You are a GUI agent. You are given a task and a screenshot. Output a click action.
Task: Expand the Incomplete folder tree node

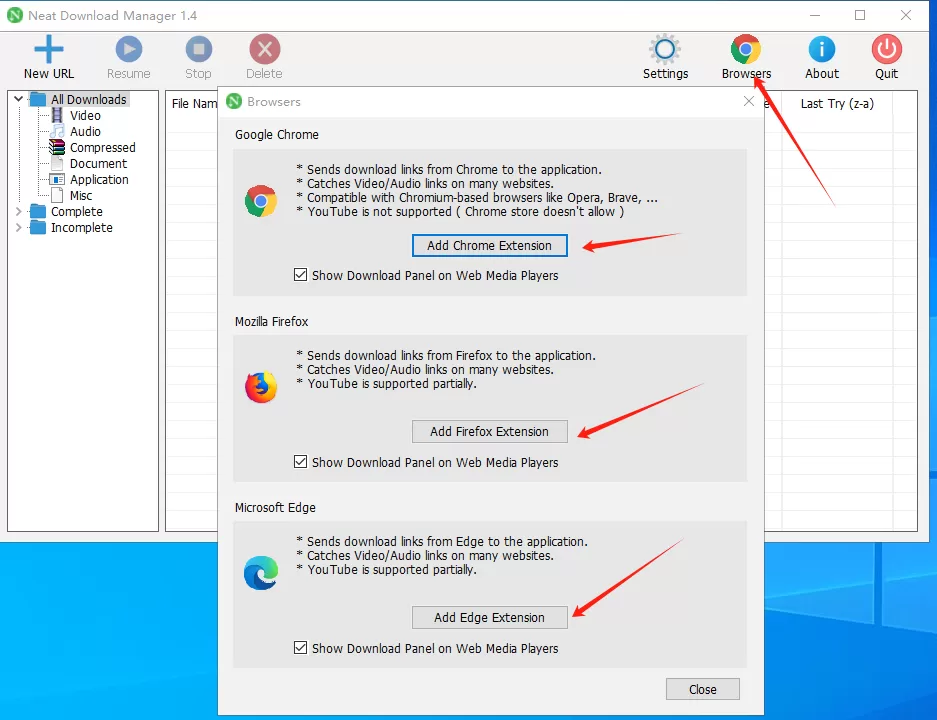pyautogui.click(x=18, y=228)
